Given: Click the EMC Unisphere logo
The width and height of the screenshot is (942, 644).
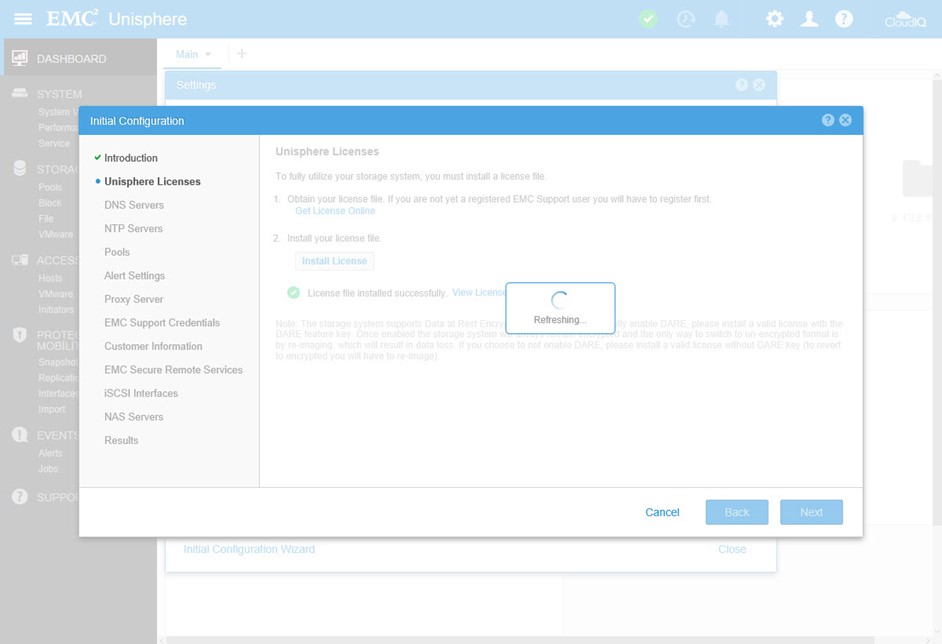Looking at the screenshot, I should tap(117, 19).
